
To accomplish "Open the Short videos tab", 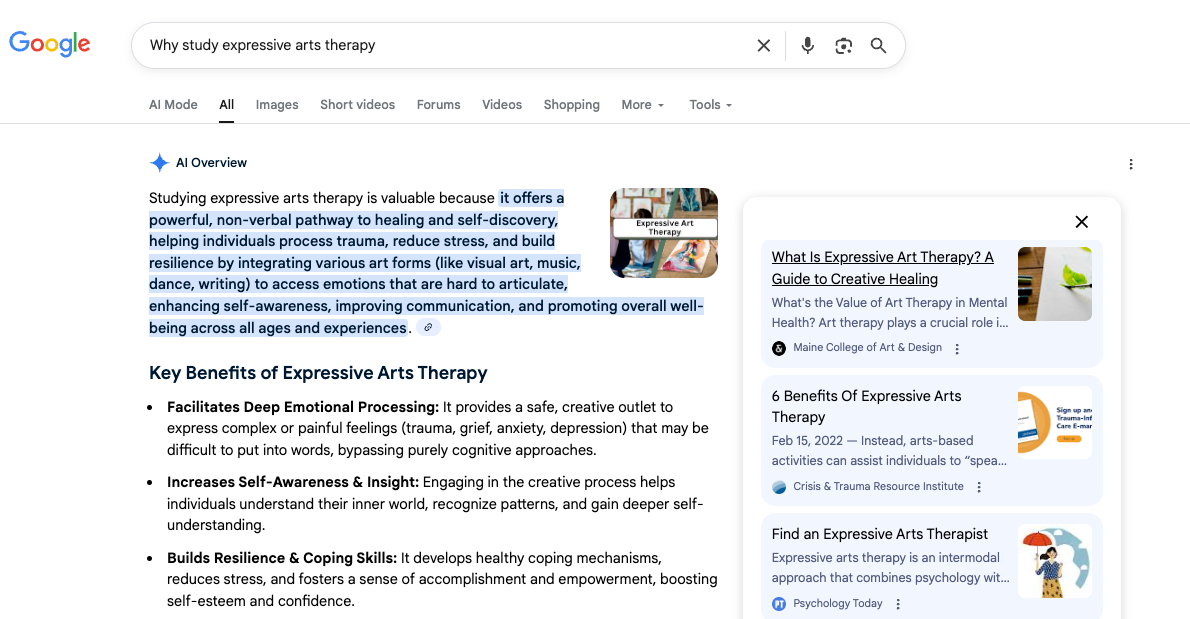I will point(357,105).
